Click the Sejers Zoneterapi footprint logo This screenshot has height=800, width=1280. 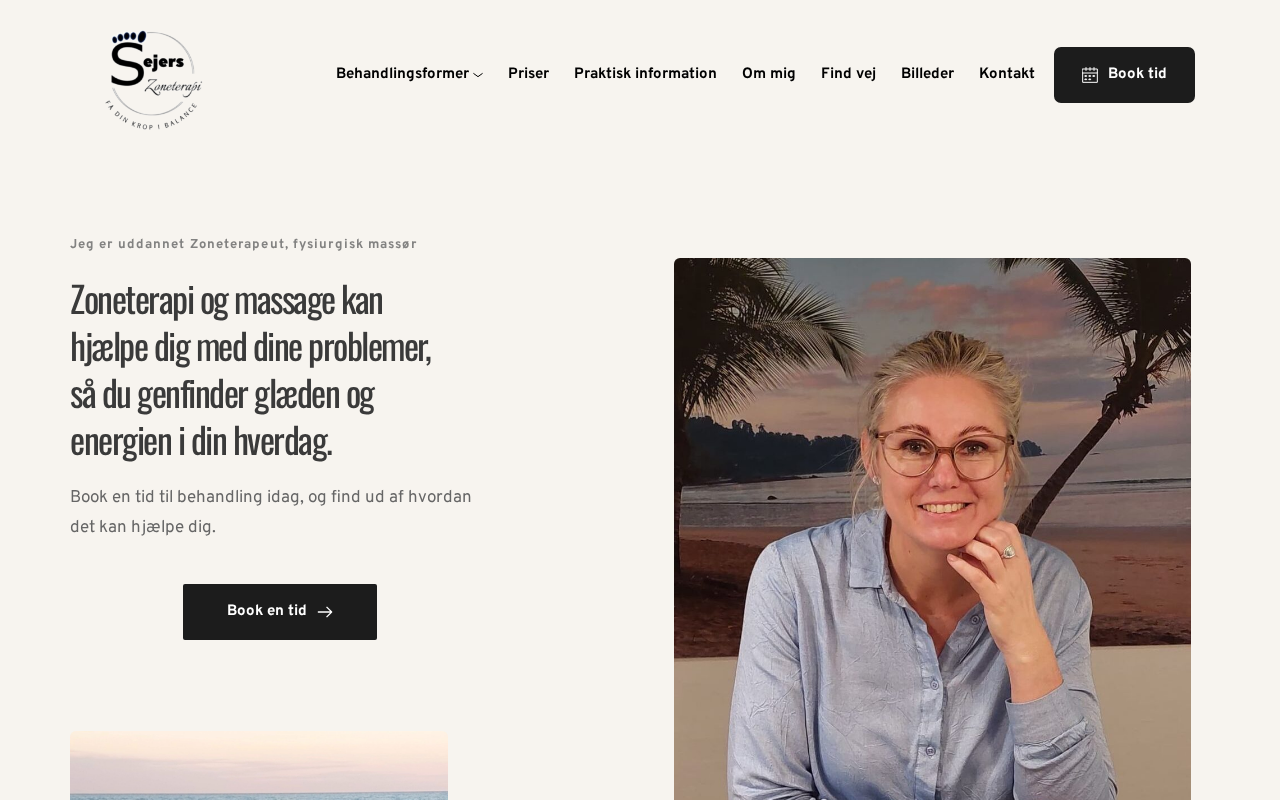tap(153, 80)
